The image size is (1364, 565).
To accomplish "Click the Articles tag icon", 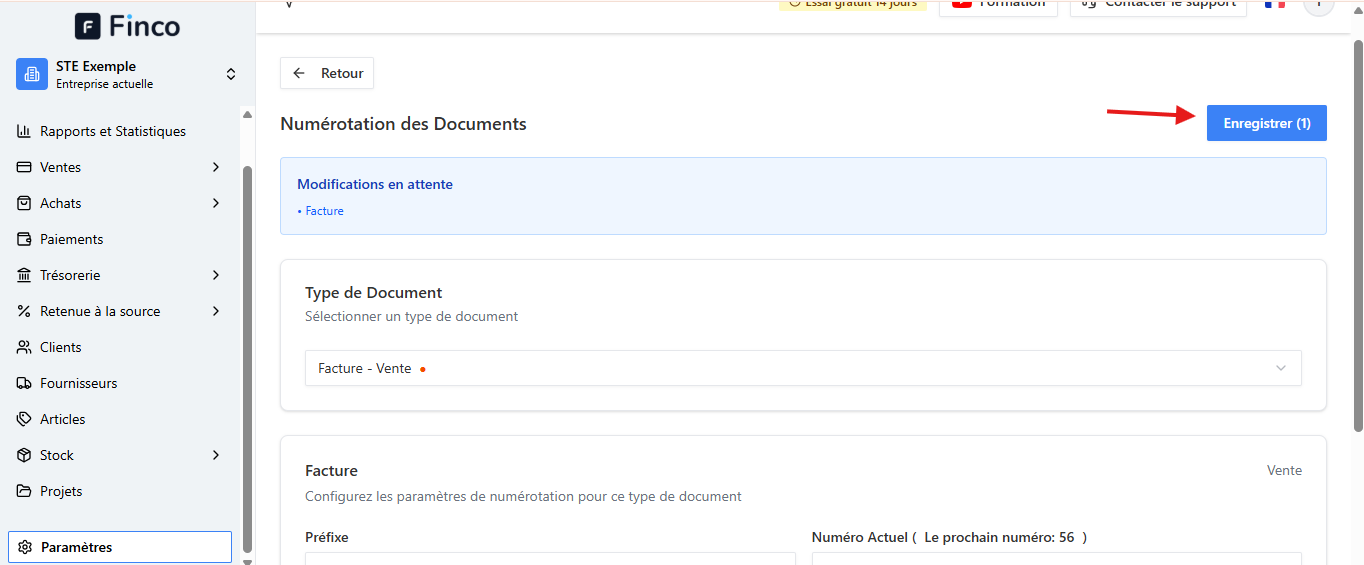I will click(x=24, y=419).
